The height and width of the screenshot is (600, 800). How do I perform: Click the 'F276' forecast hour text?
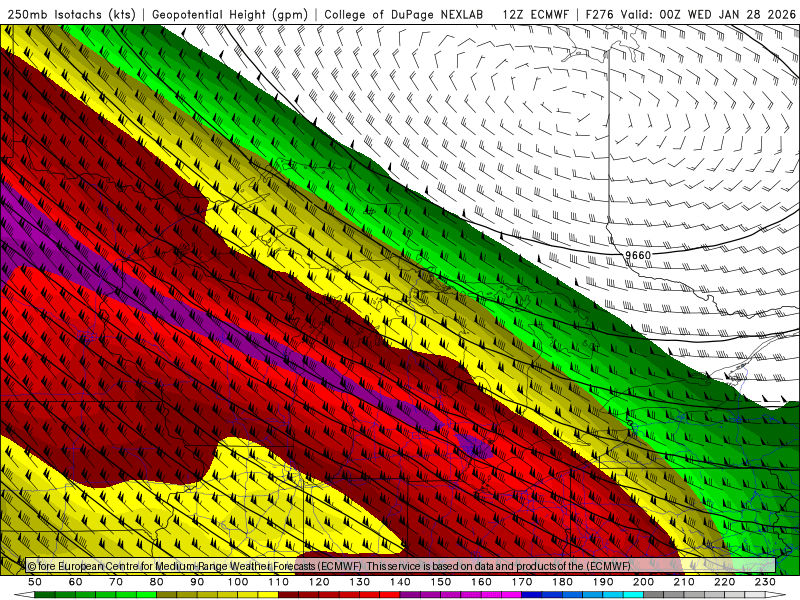601,15
